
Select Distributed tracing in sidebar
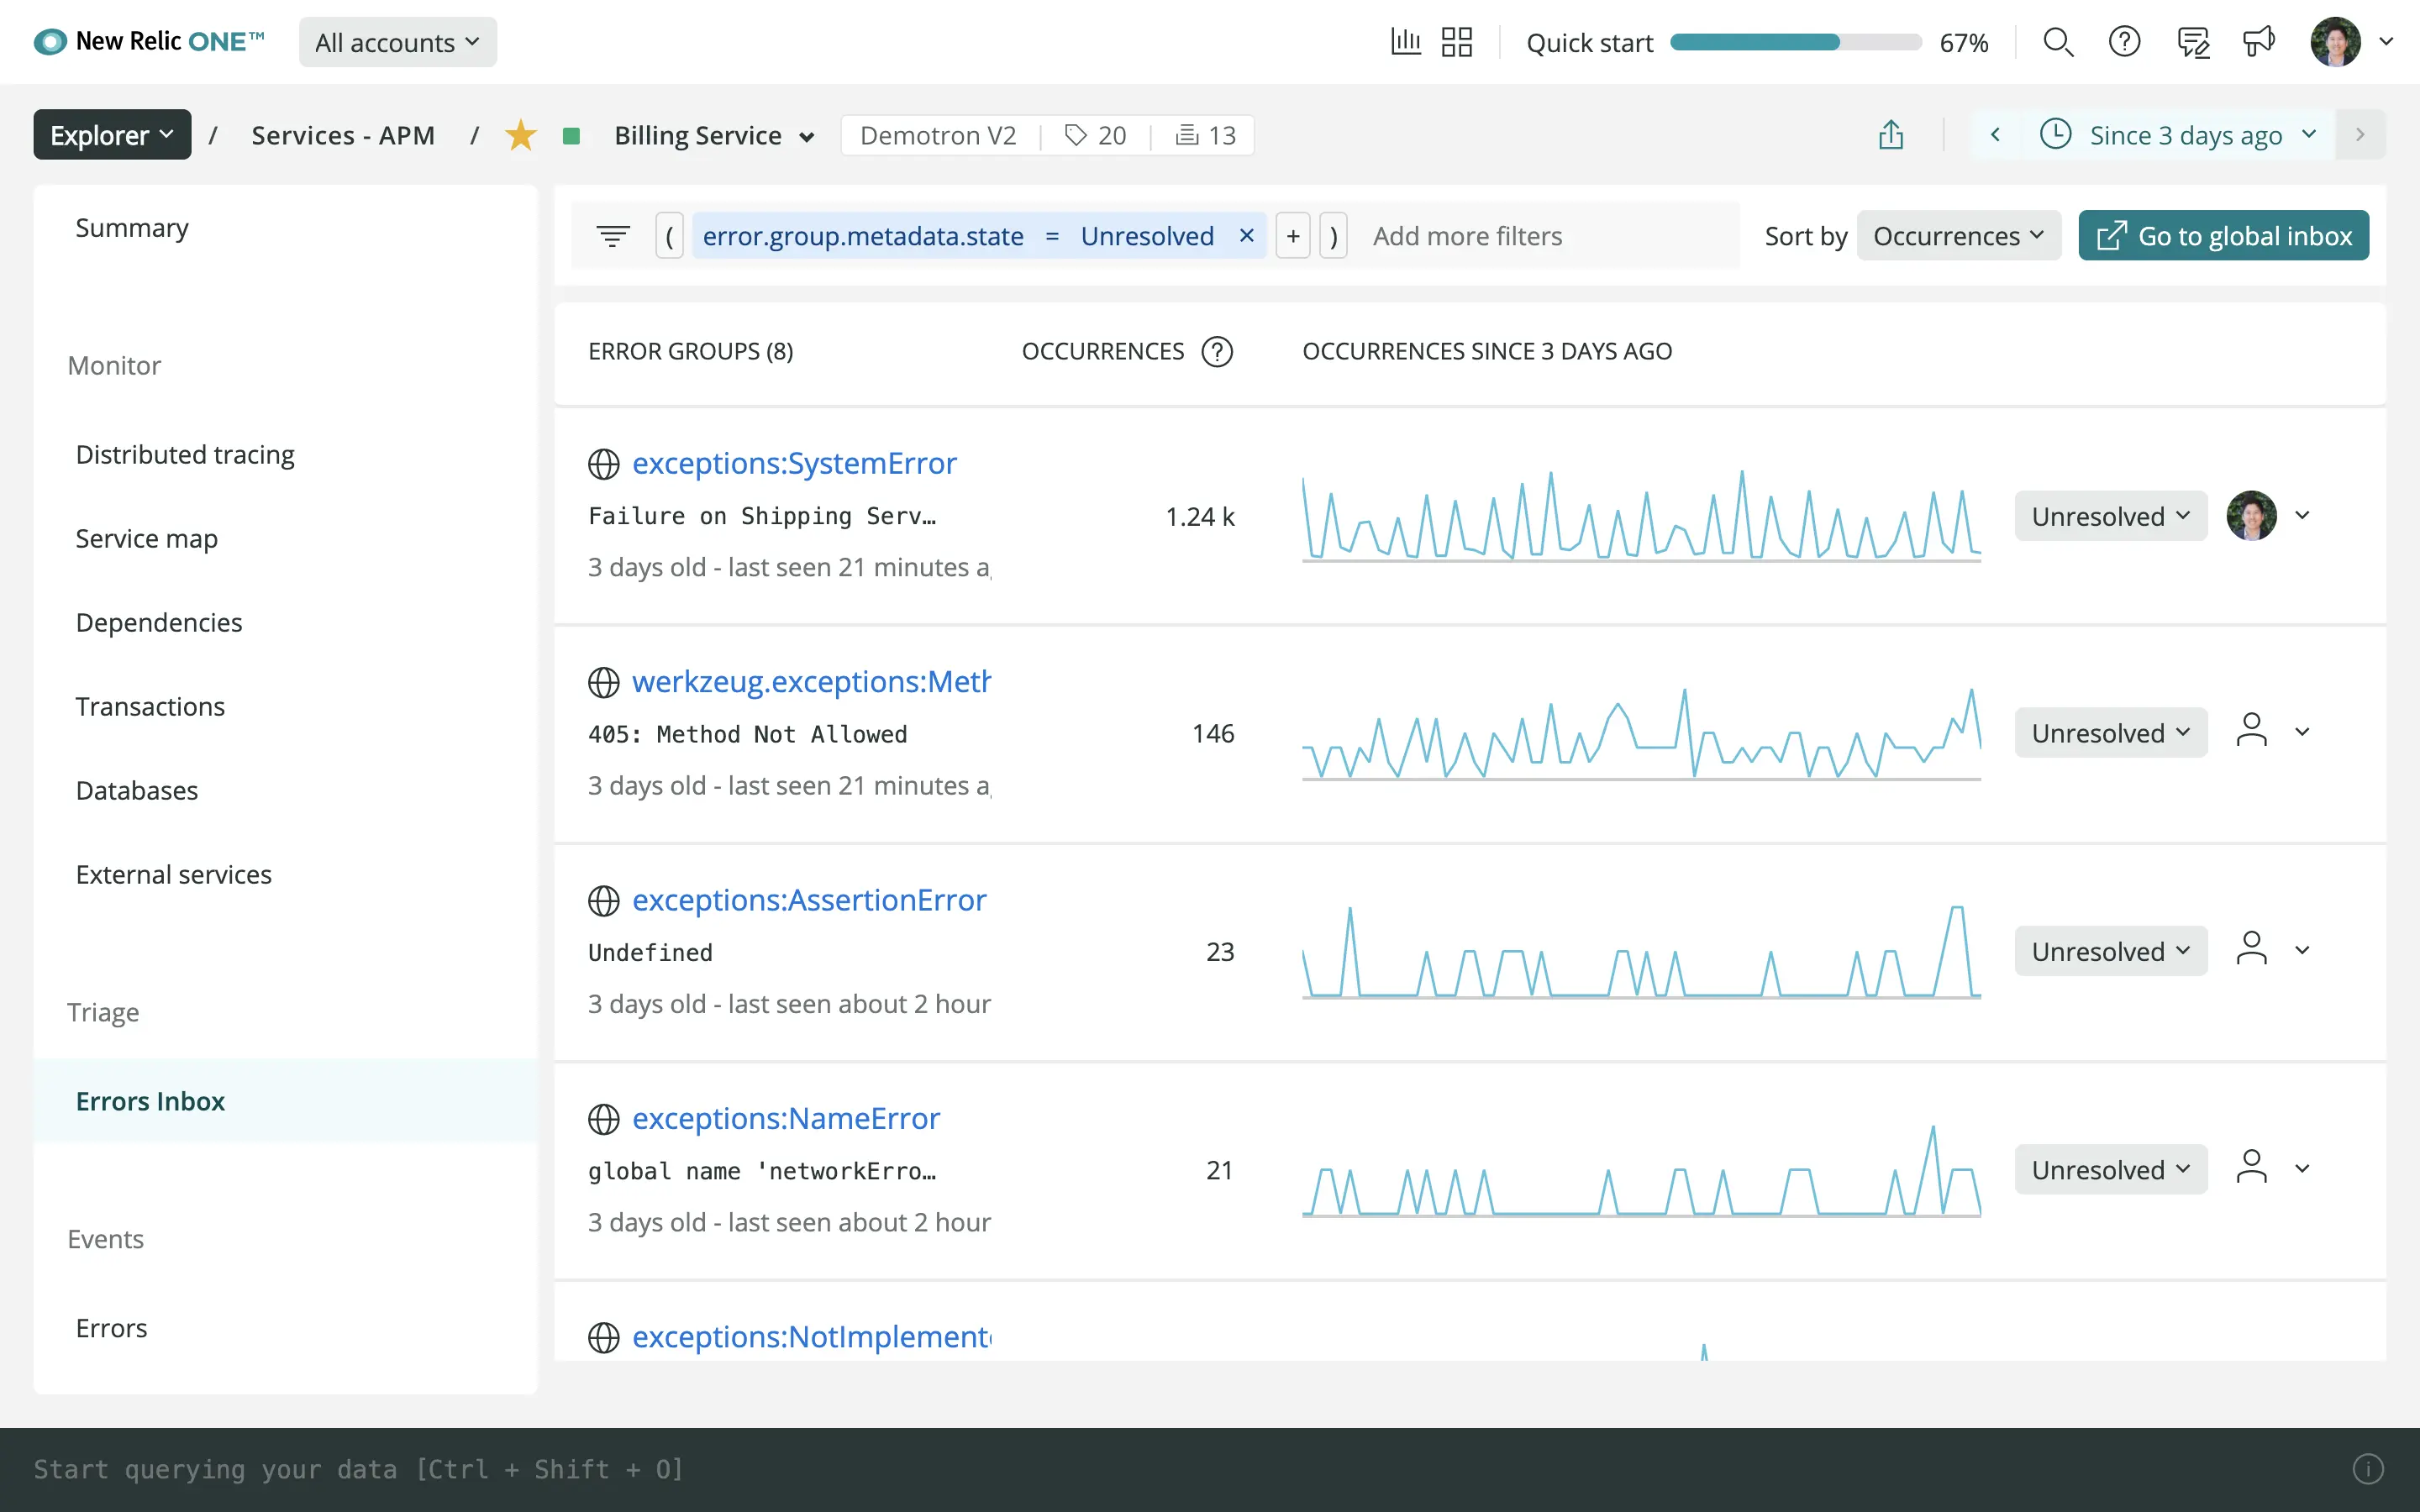[x=185, y=454]
